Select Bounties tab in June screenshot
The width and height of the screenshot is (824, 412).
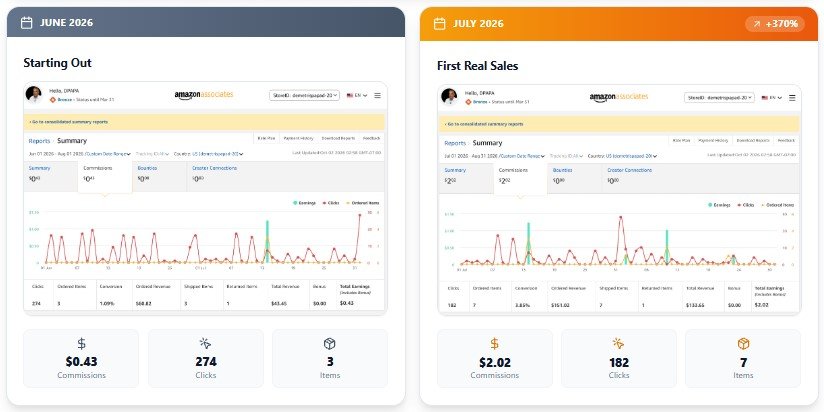(x=159, y=175)
